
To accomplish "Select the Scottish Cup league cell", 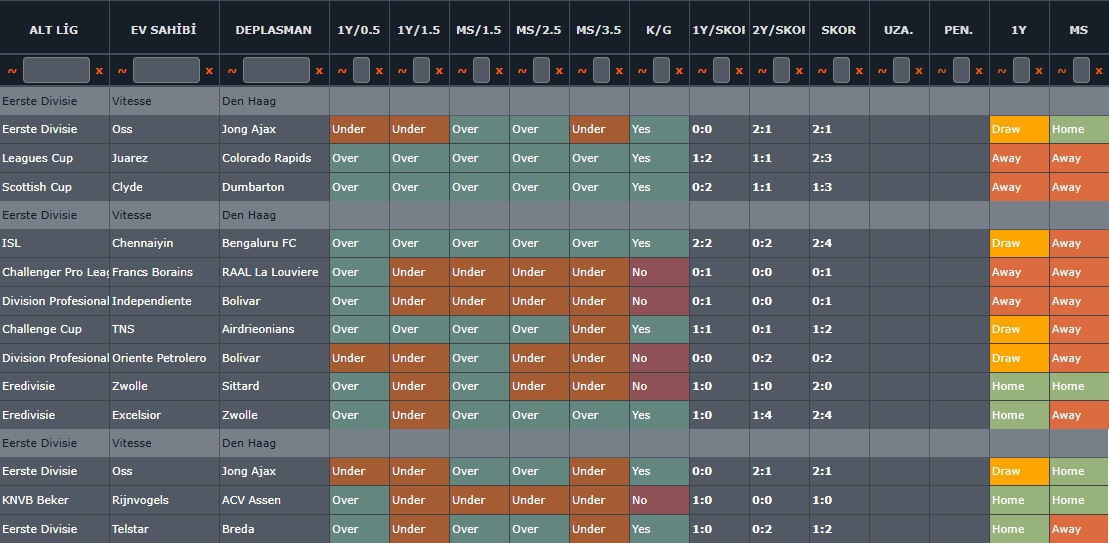I will pos(54,187).
